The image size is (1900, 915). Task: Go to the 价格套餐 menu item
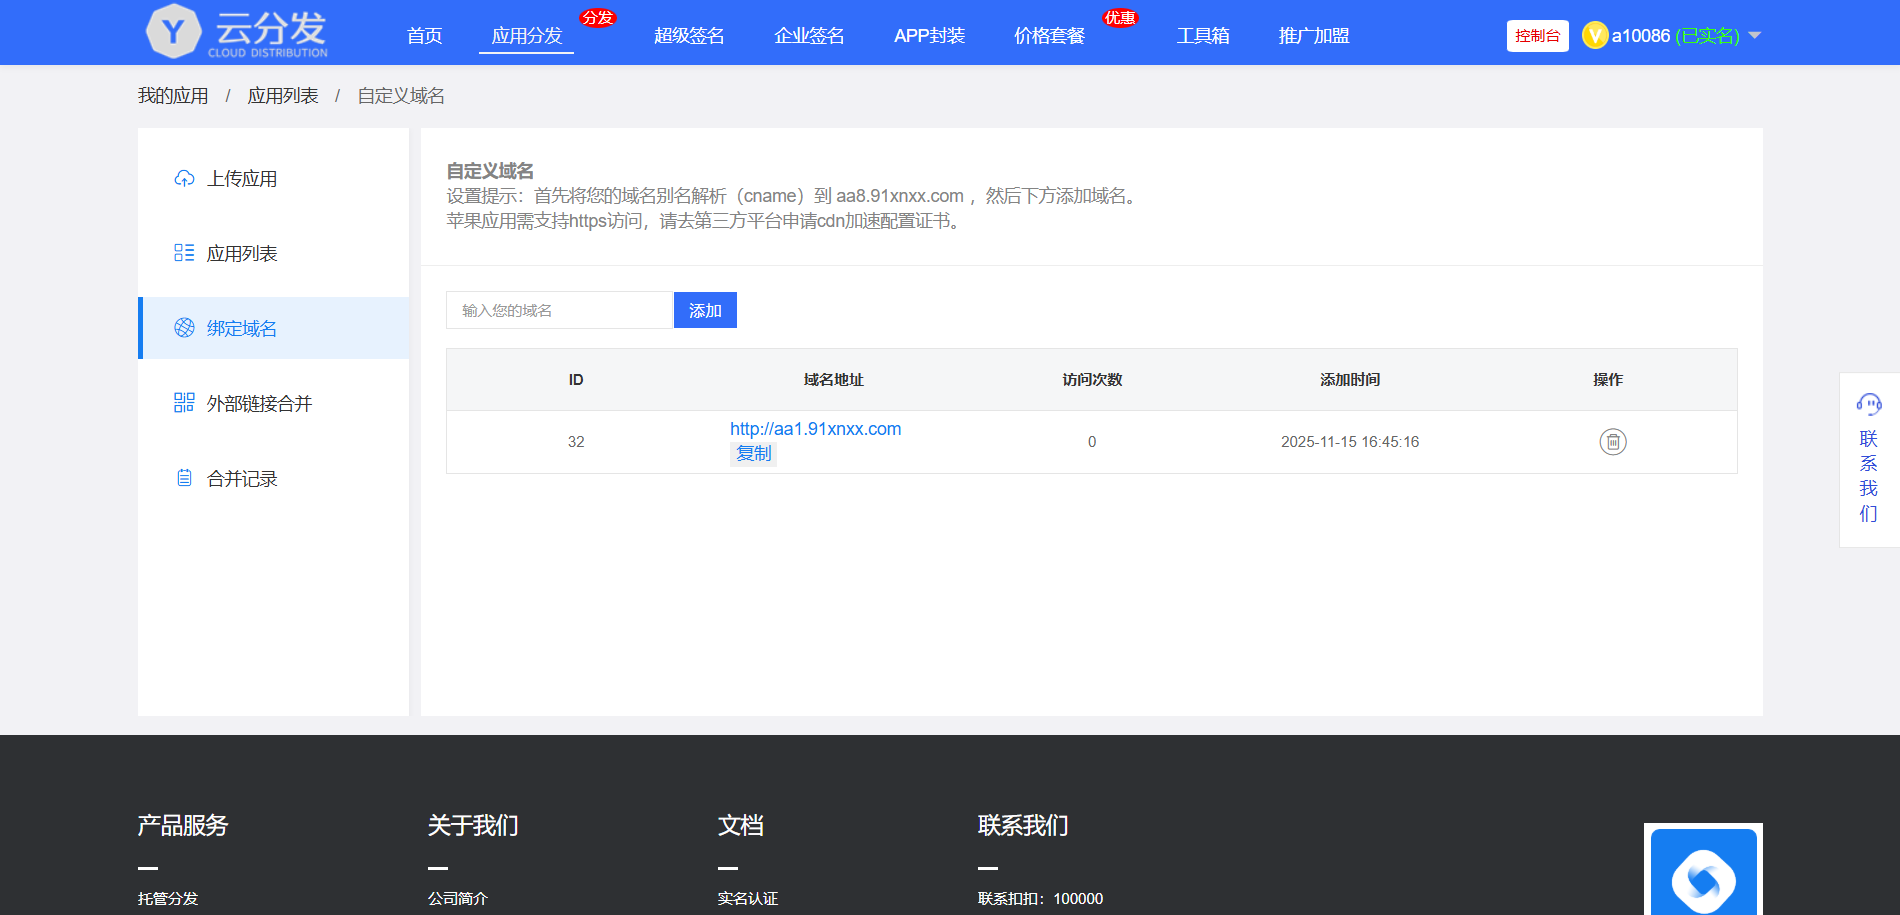(1049, 36)
